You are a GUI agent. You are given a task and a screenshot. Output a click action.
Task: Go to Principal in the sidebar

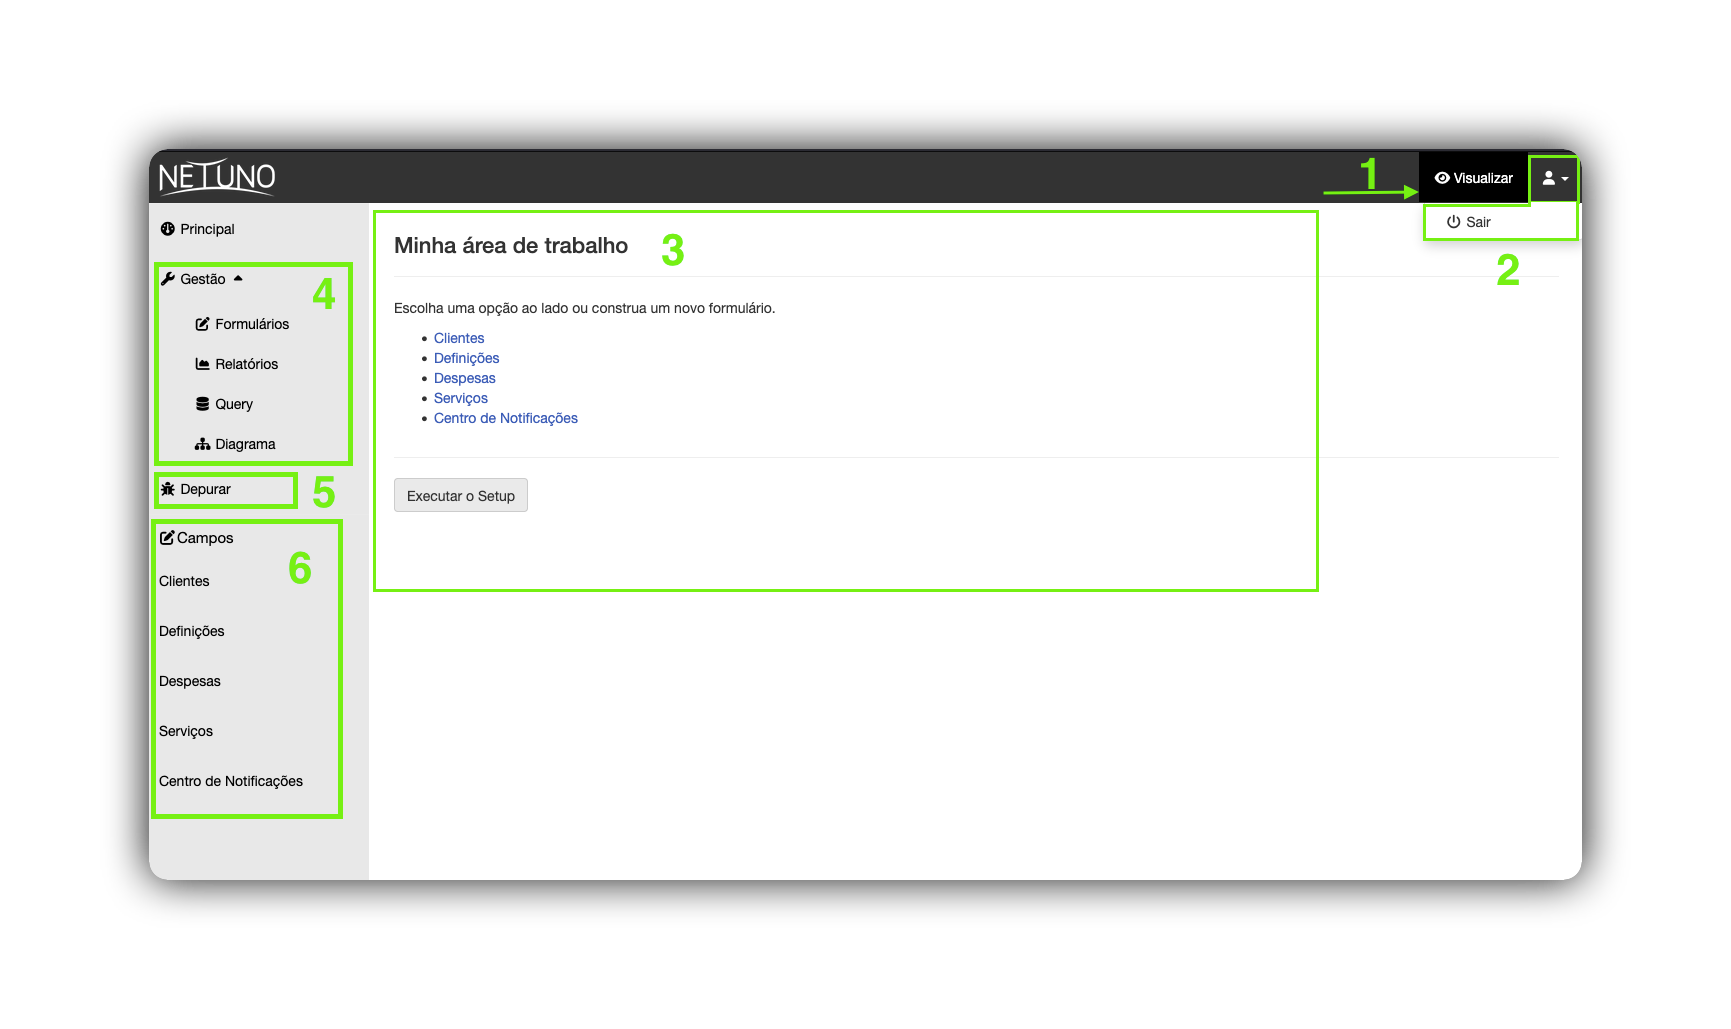coord(207,229)
